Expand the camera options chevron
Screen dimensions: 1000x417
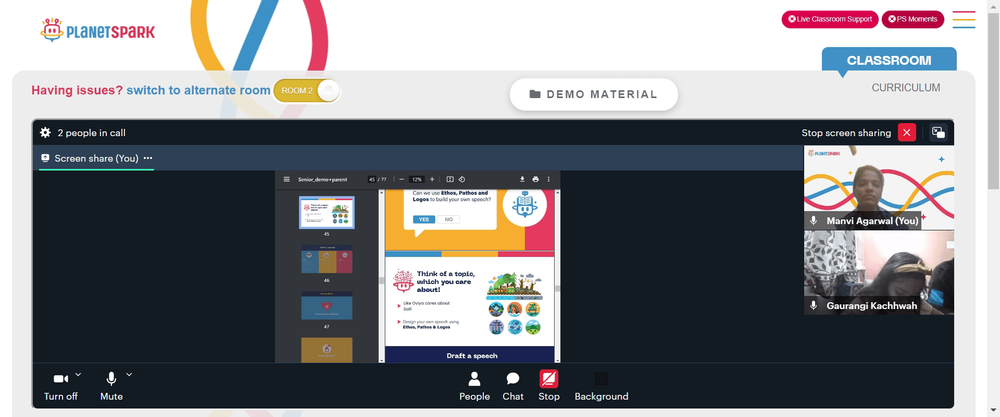click(x=78, y=374)
